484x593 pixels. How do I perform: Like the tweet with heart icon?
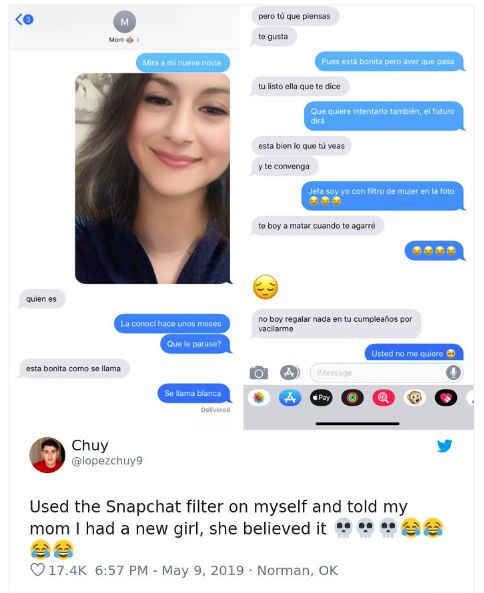[37, 570]
